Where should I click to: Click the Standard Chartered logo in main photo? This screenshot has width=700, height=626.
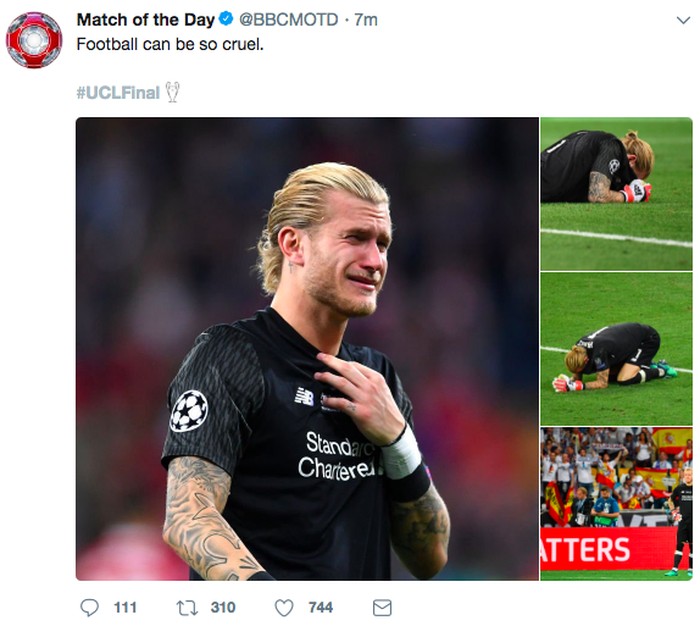pyautogui.click(x=340, y=455)
